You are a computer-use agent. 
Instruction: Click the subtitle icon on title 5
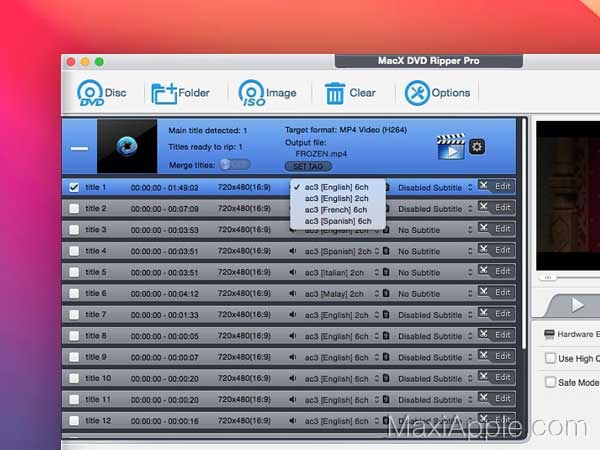point(386,272)
